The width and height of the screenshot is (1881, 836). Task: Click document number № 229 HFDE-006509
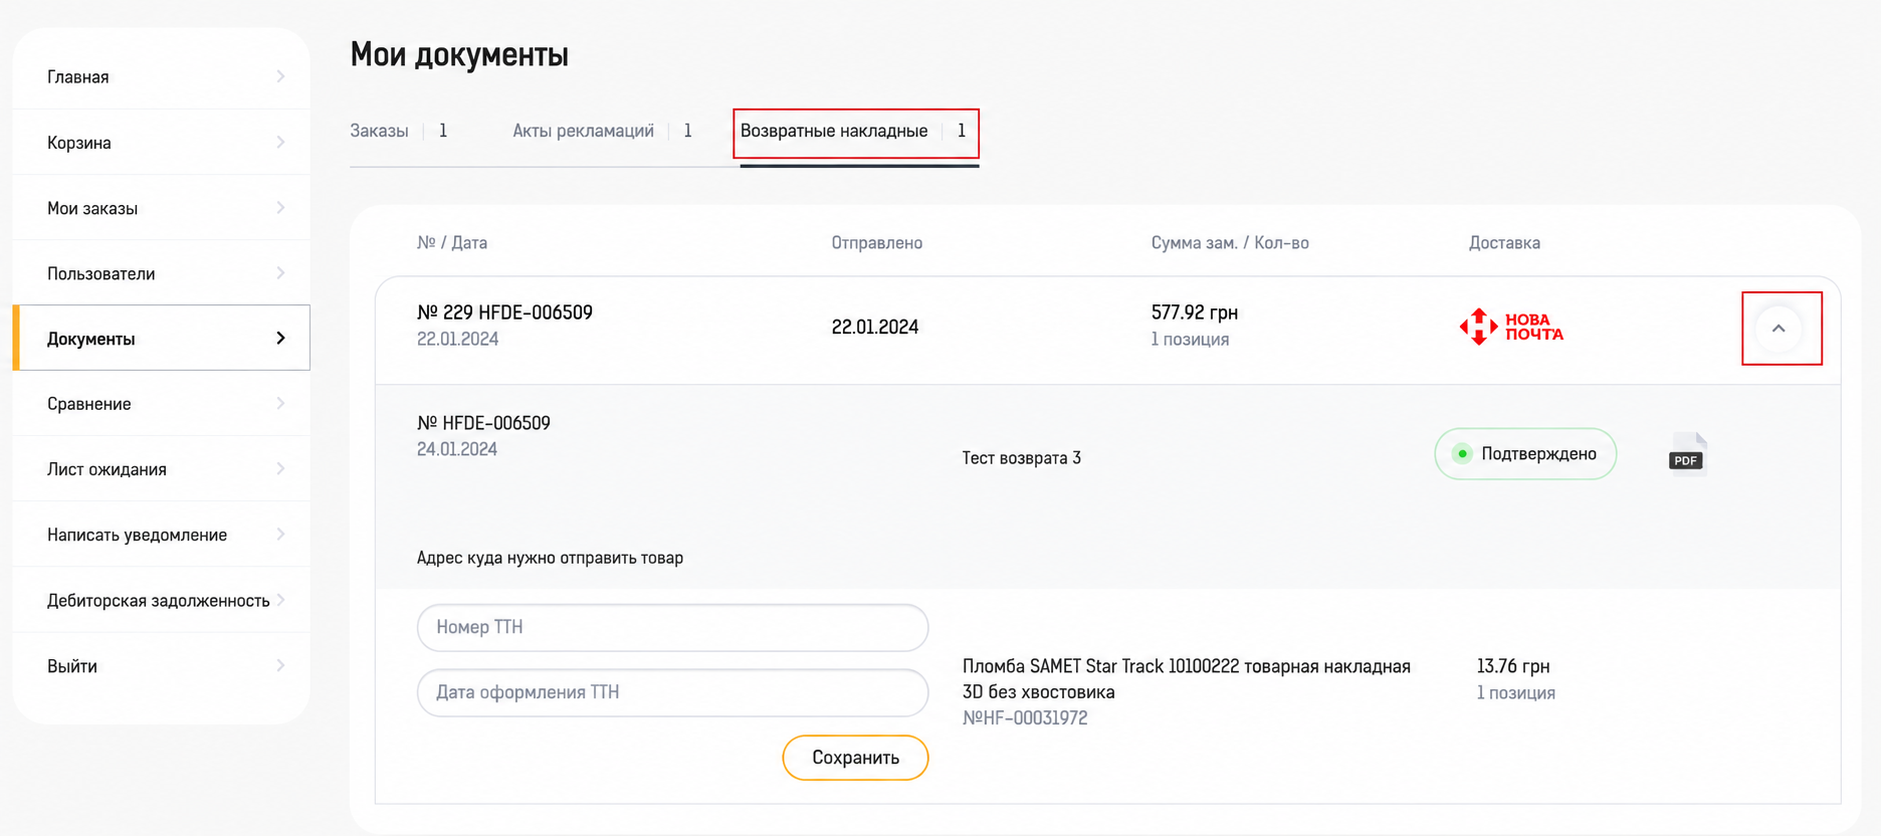505,313
